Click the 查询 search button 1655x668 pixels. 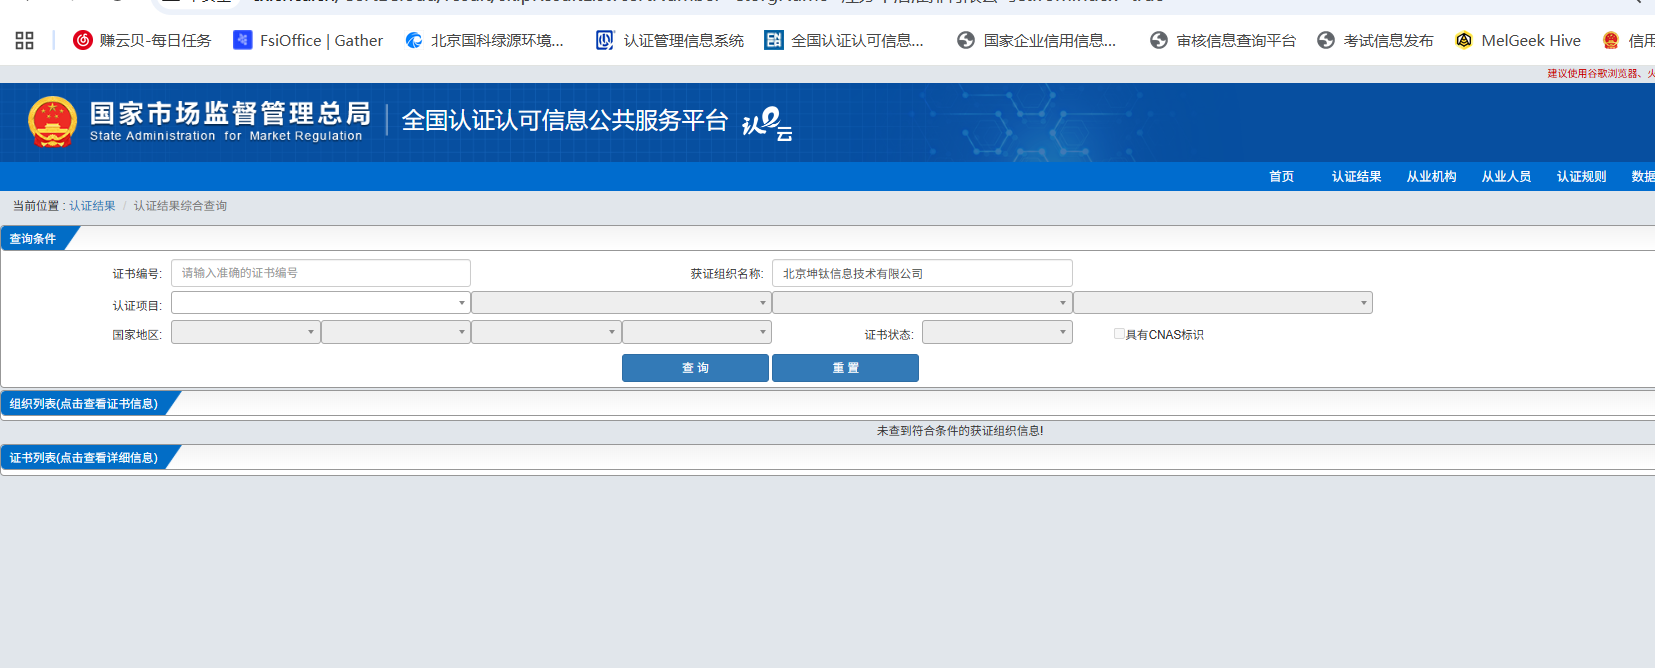tap(695, 368)
